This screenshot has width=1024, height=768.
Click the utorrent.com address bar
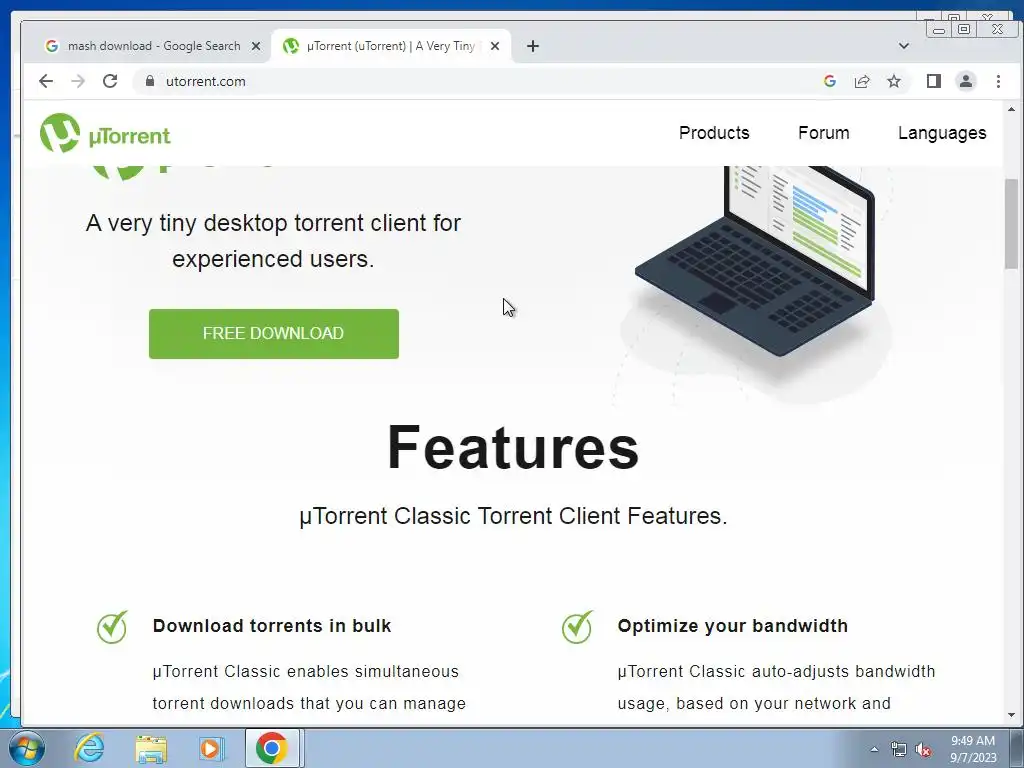click(470, 81)
